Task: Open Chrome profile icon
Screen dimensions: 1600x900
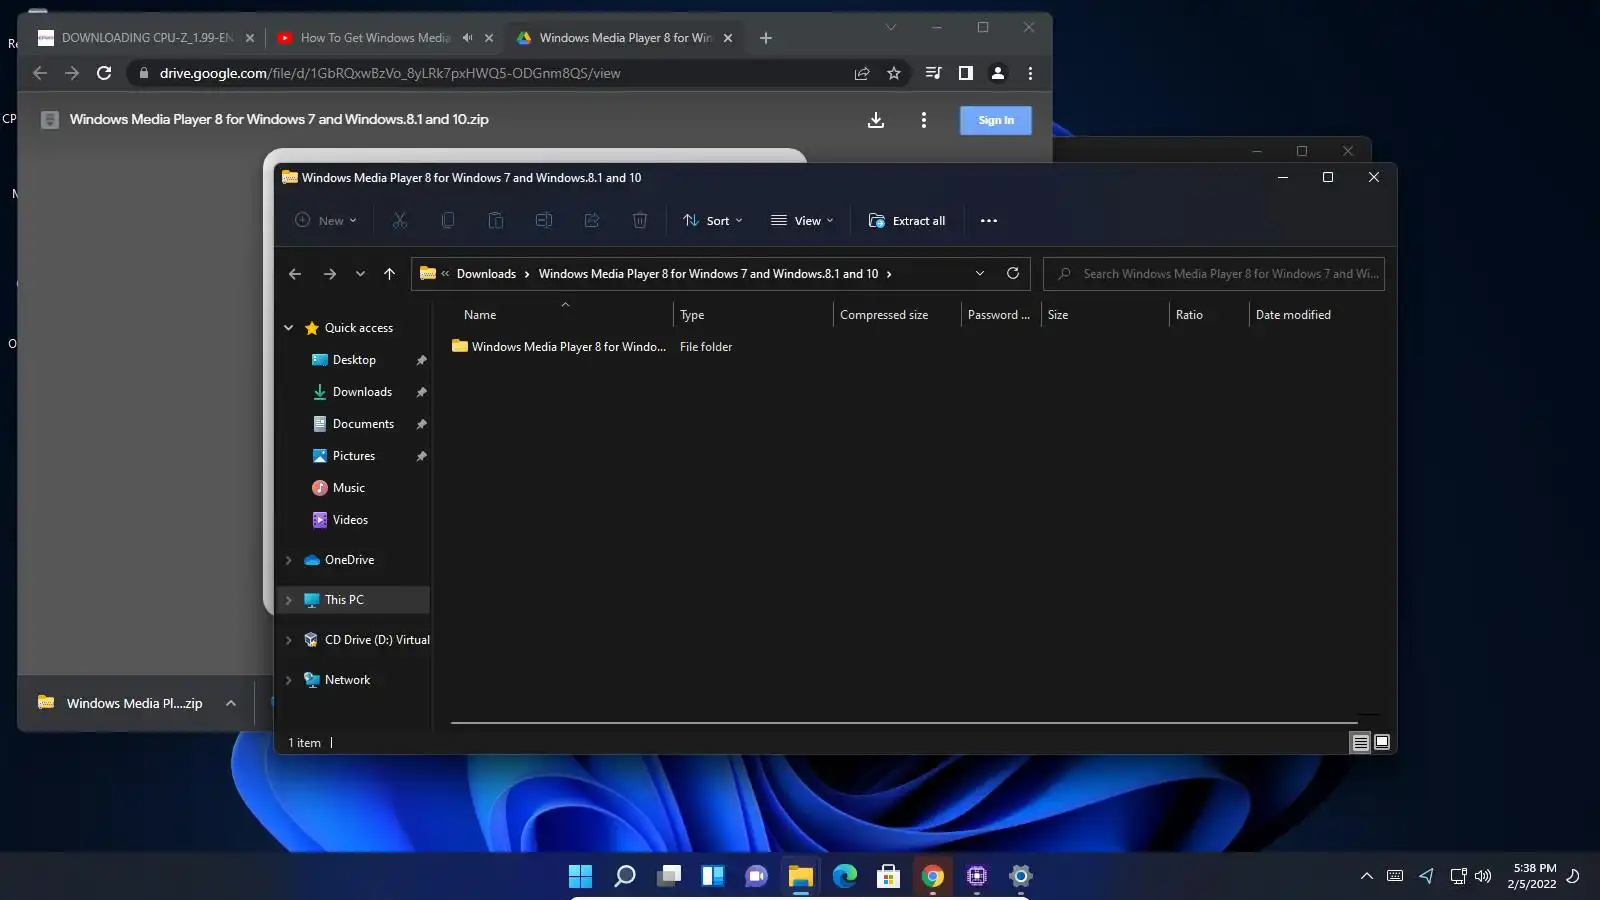Action: (998, 73)
